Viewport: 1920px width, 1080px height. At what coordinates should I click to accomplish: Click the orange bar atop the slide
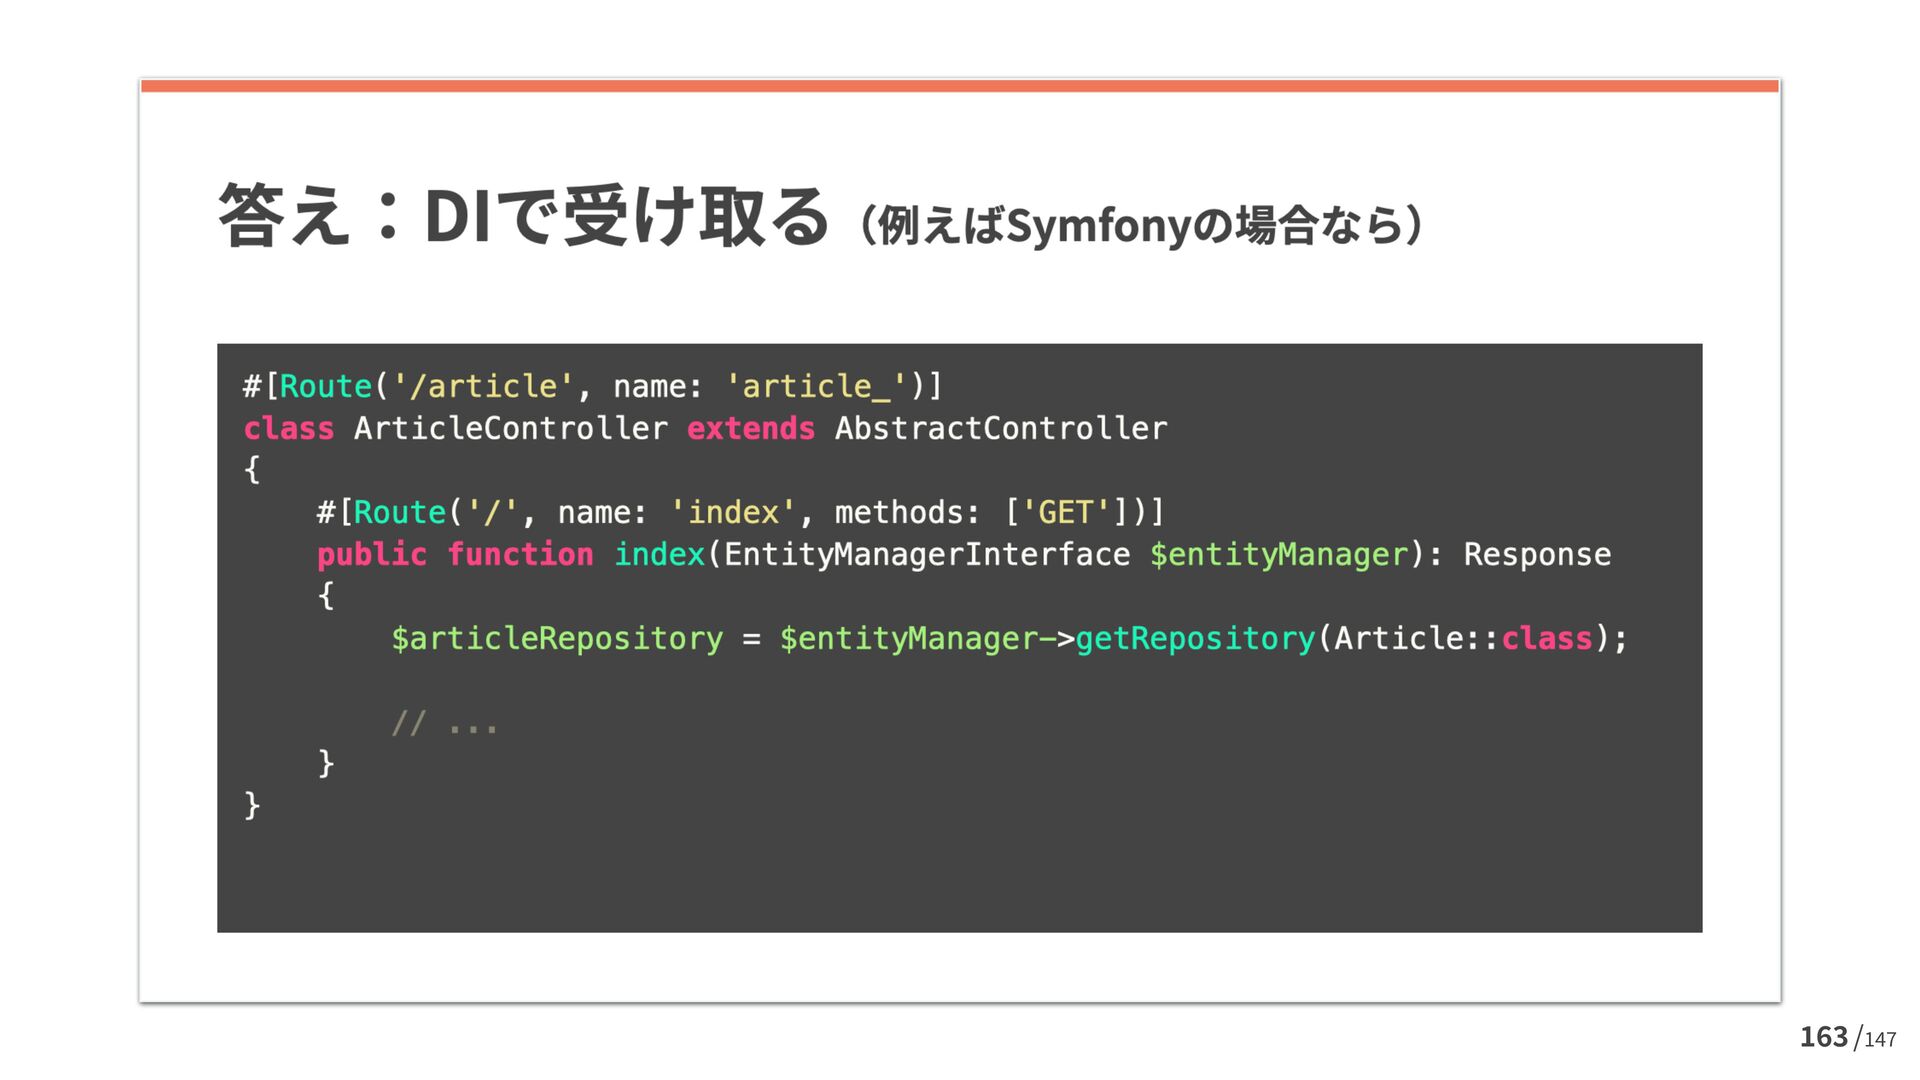pos(960,86)
